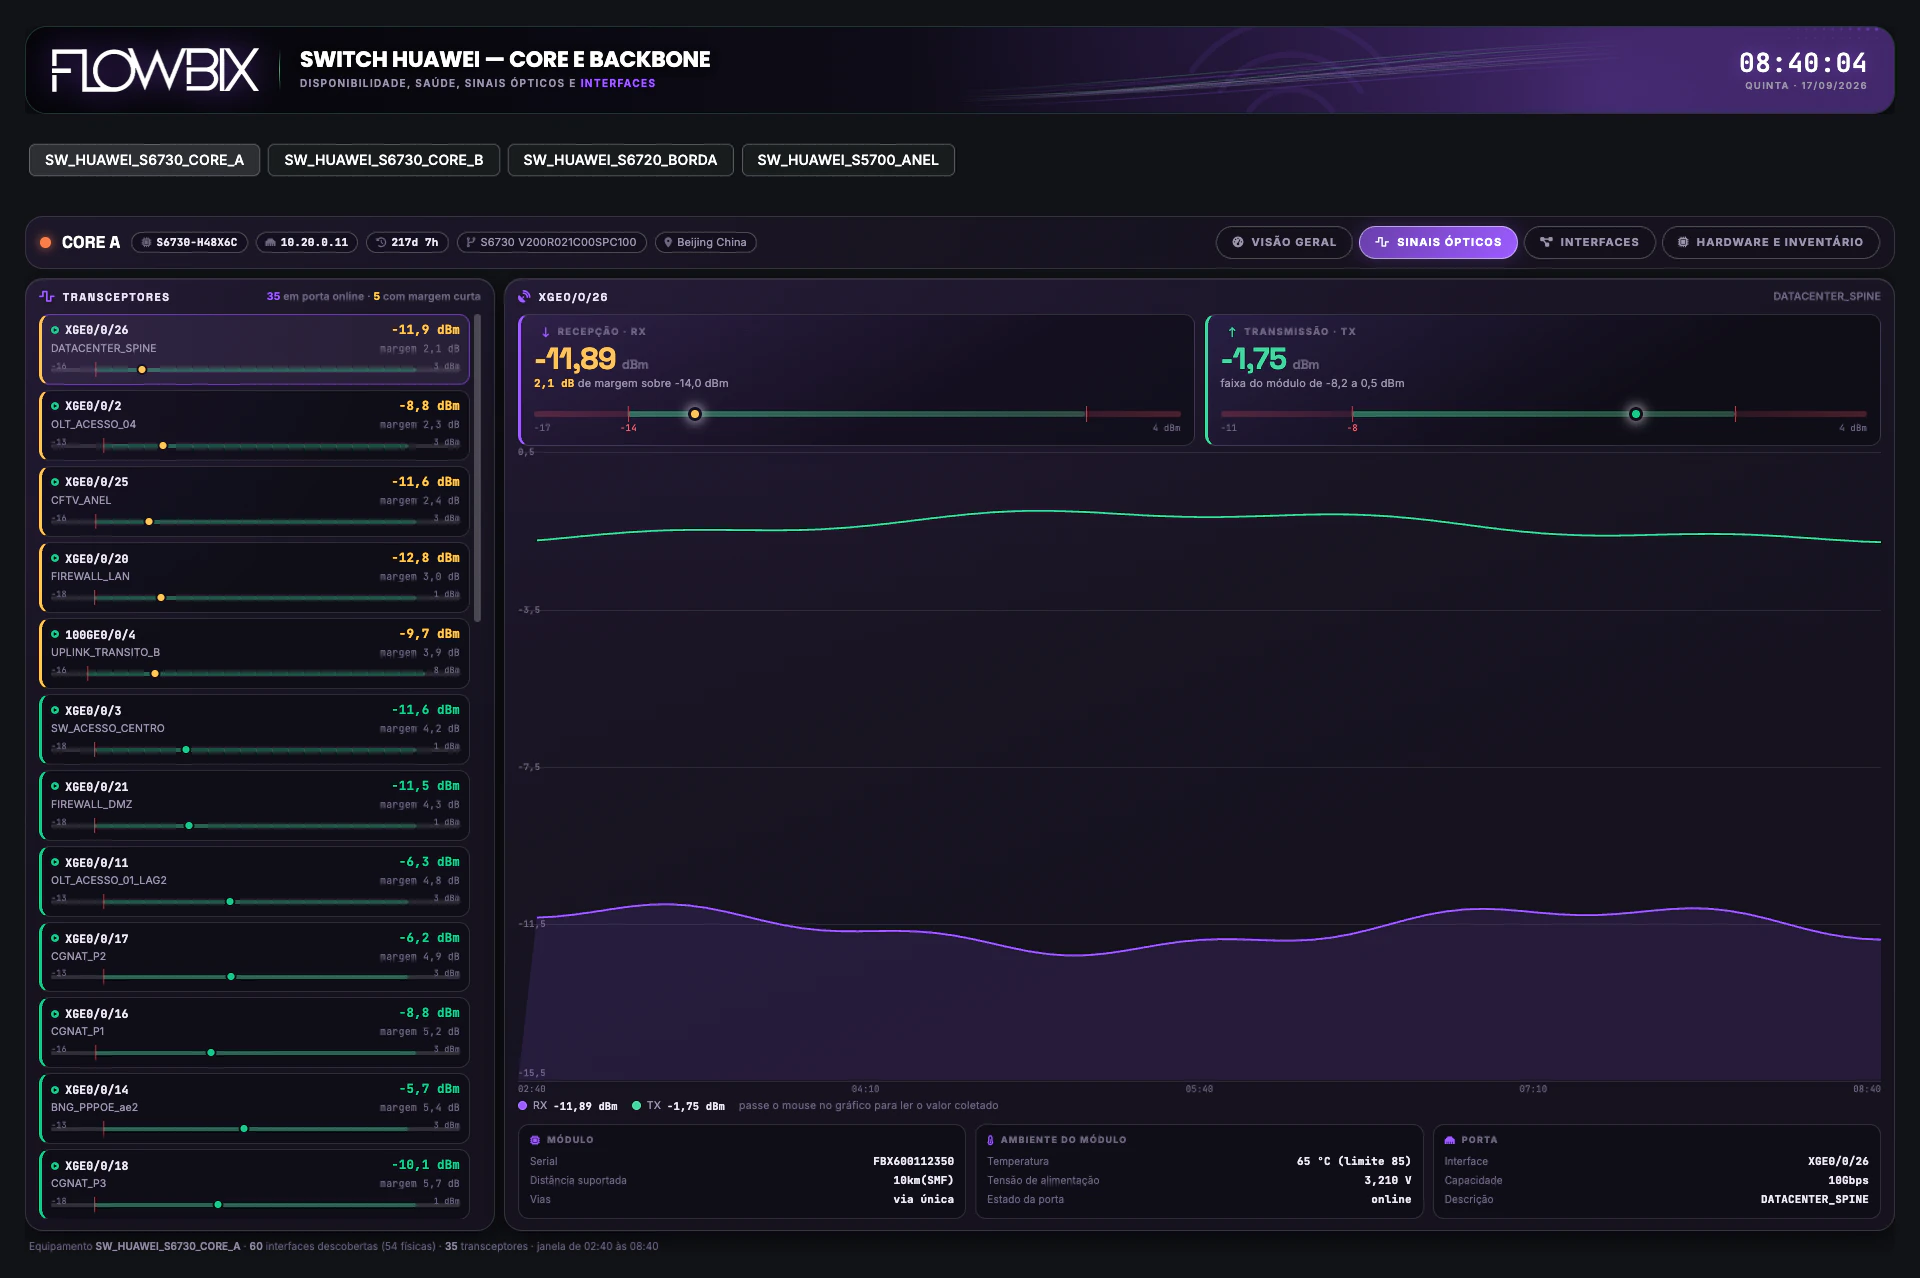Click the S6730-H48X6C model chip
Viewport: 1920px width, 1278px height.
point(190,242)
